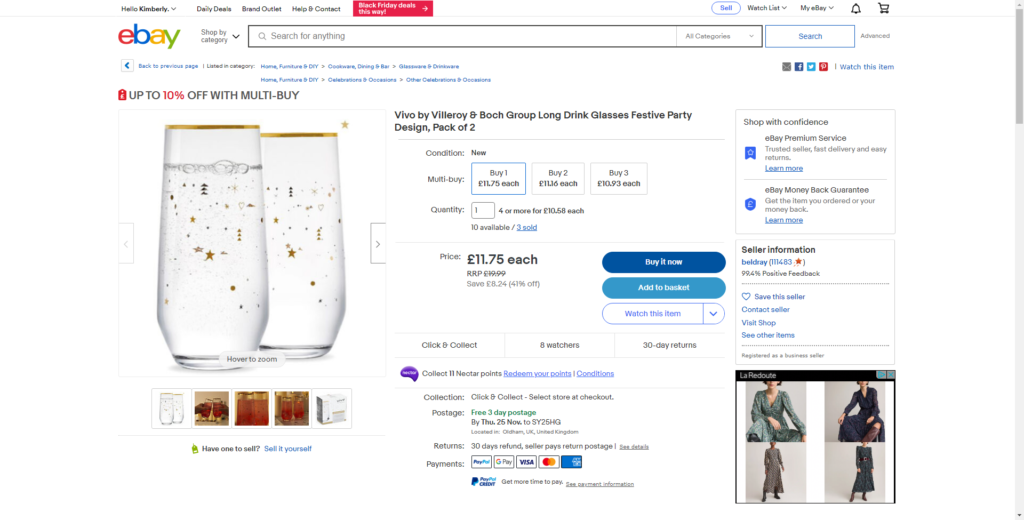1024x520 pixels.
Task: Open the All Categories dropdown
Action: 719,36
